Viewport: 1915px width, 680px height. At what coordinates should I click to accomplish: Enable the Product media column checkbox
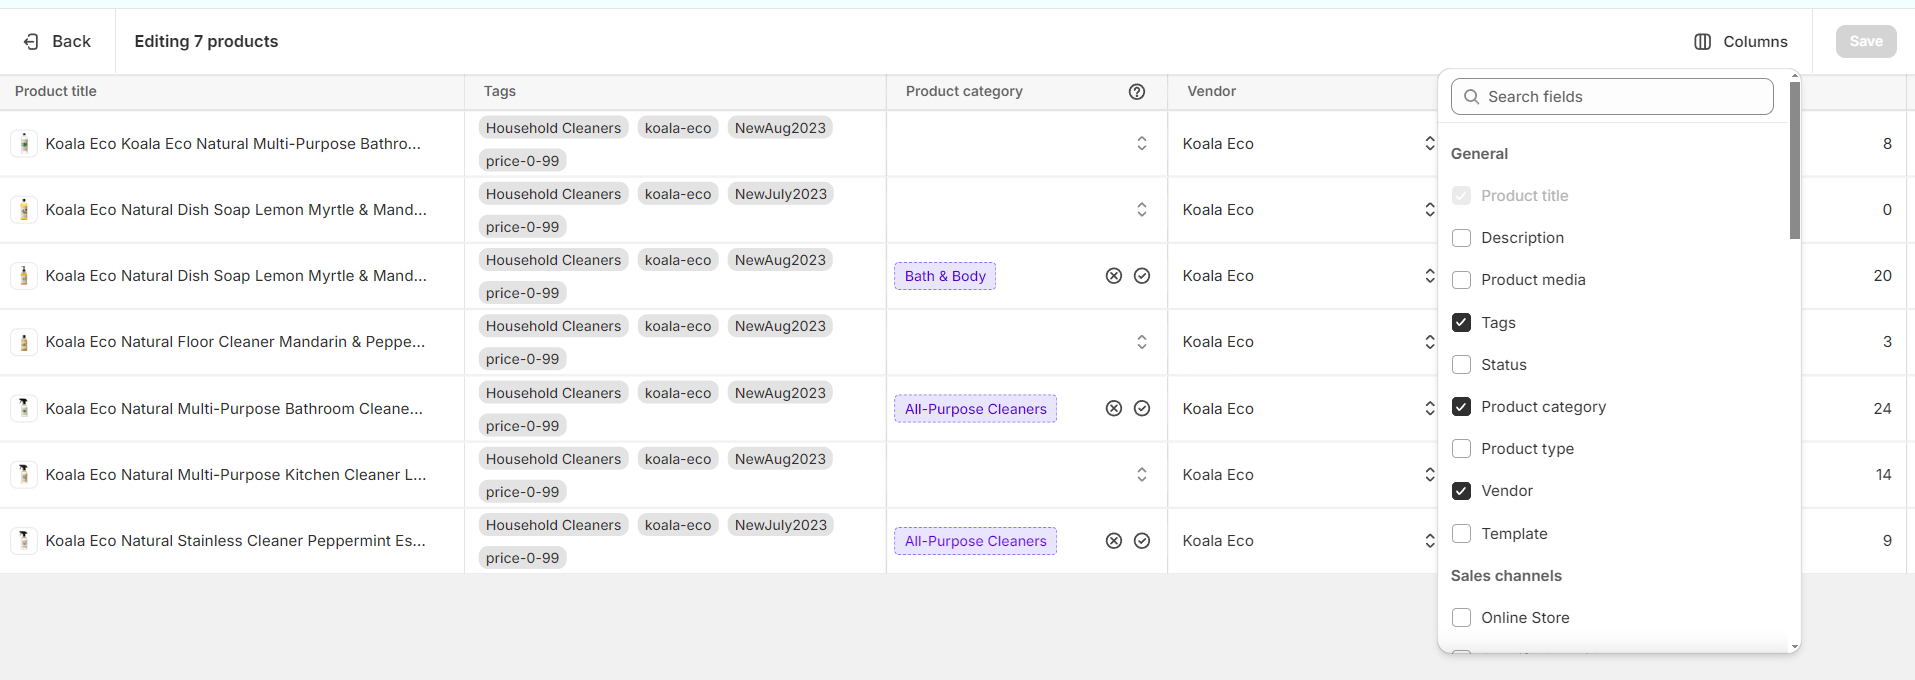(1461, 280)
